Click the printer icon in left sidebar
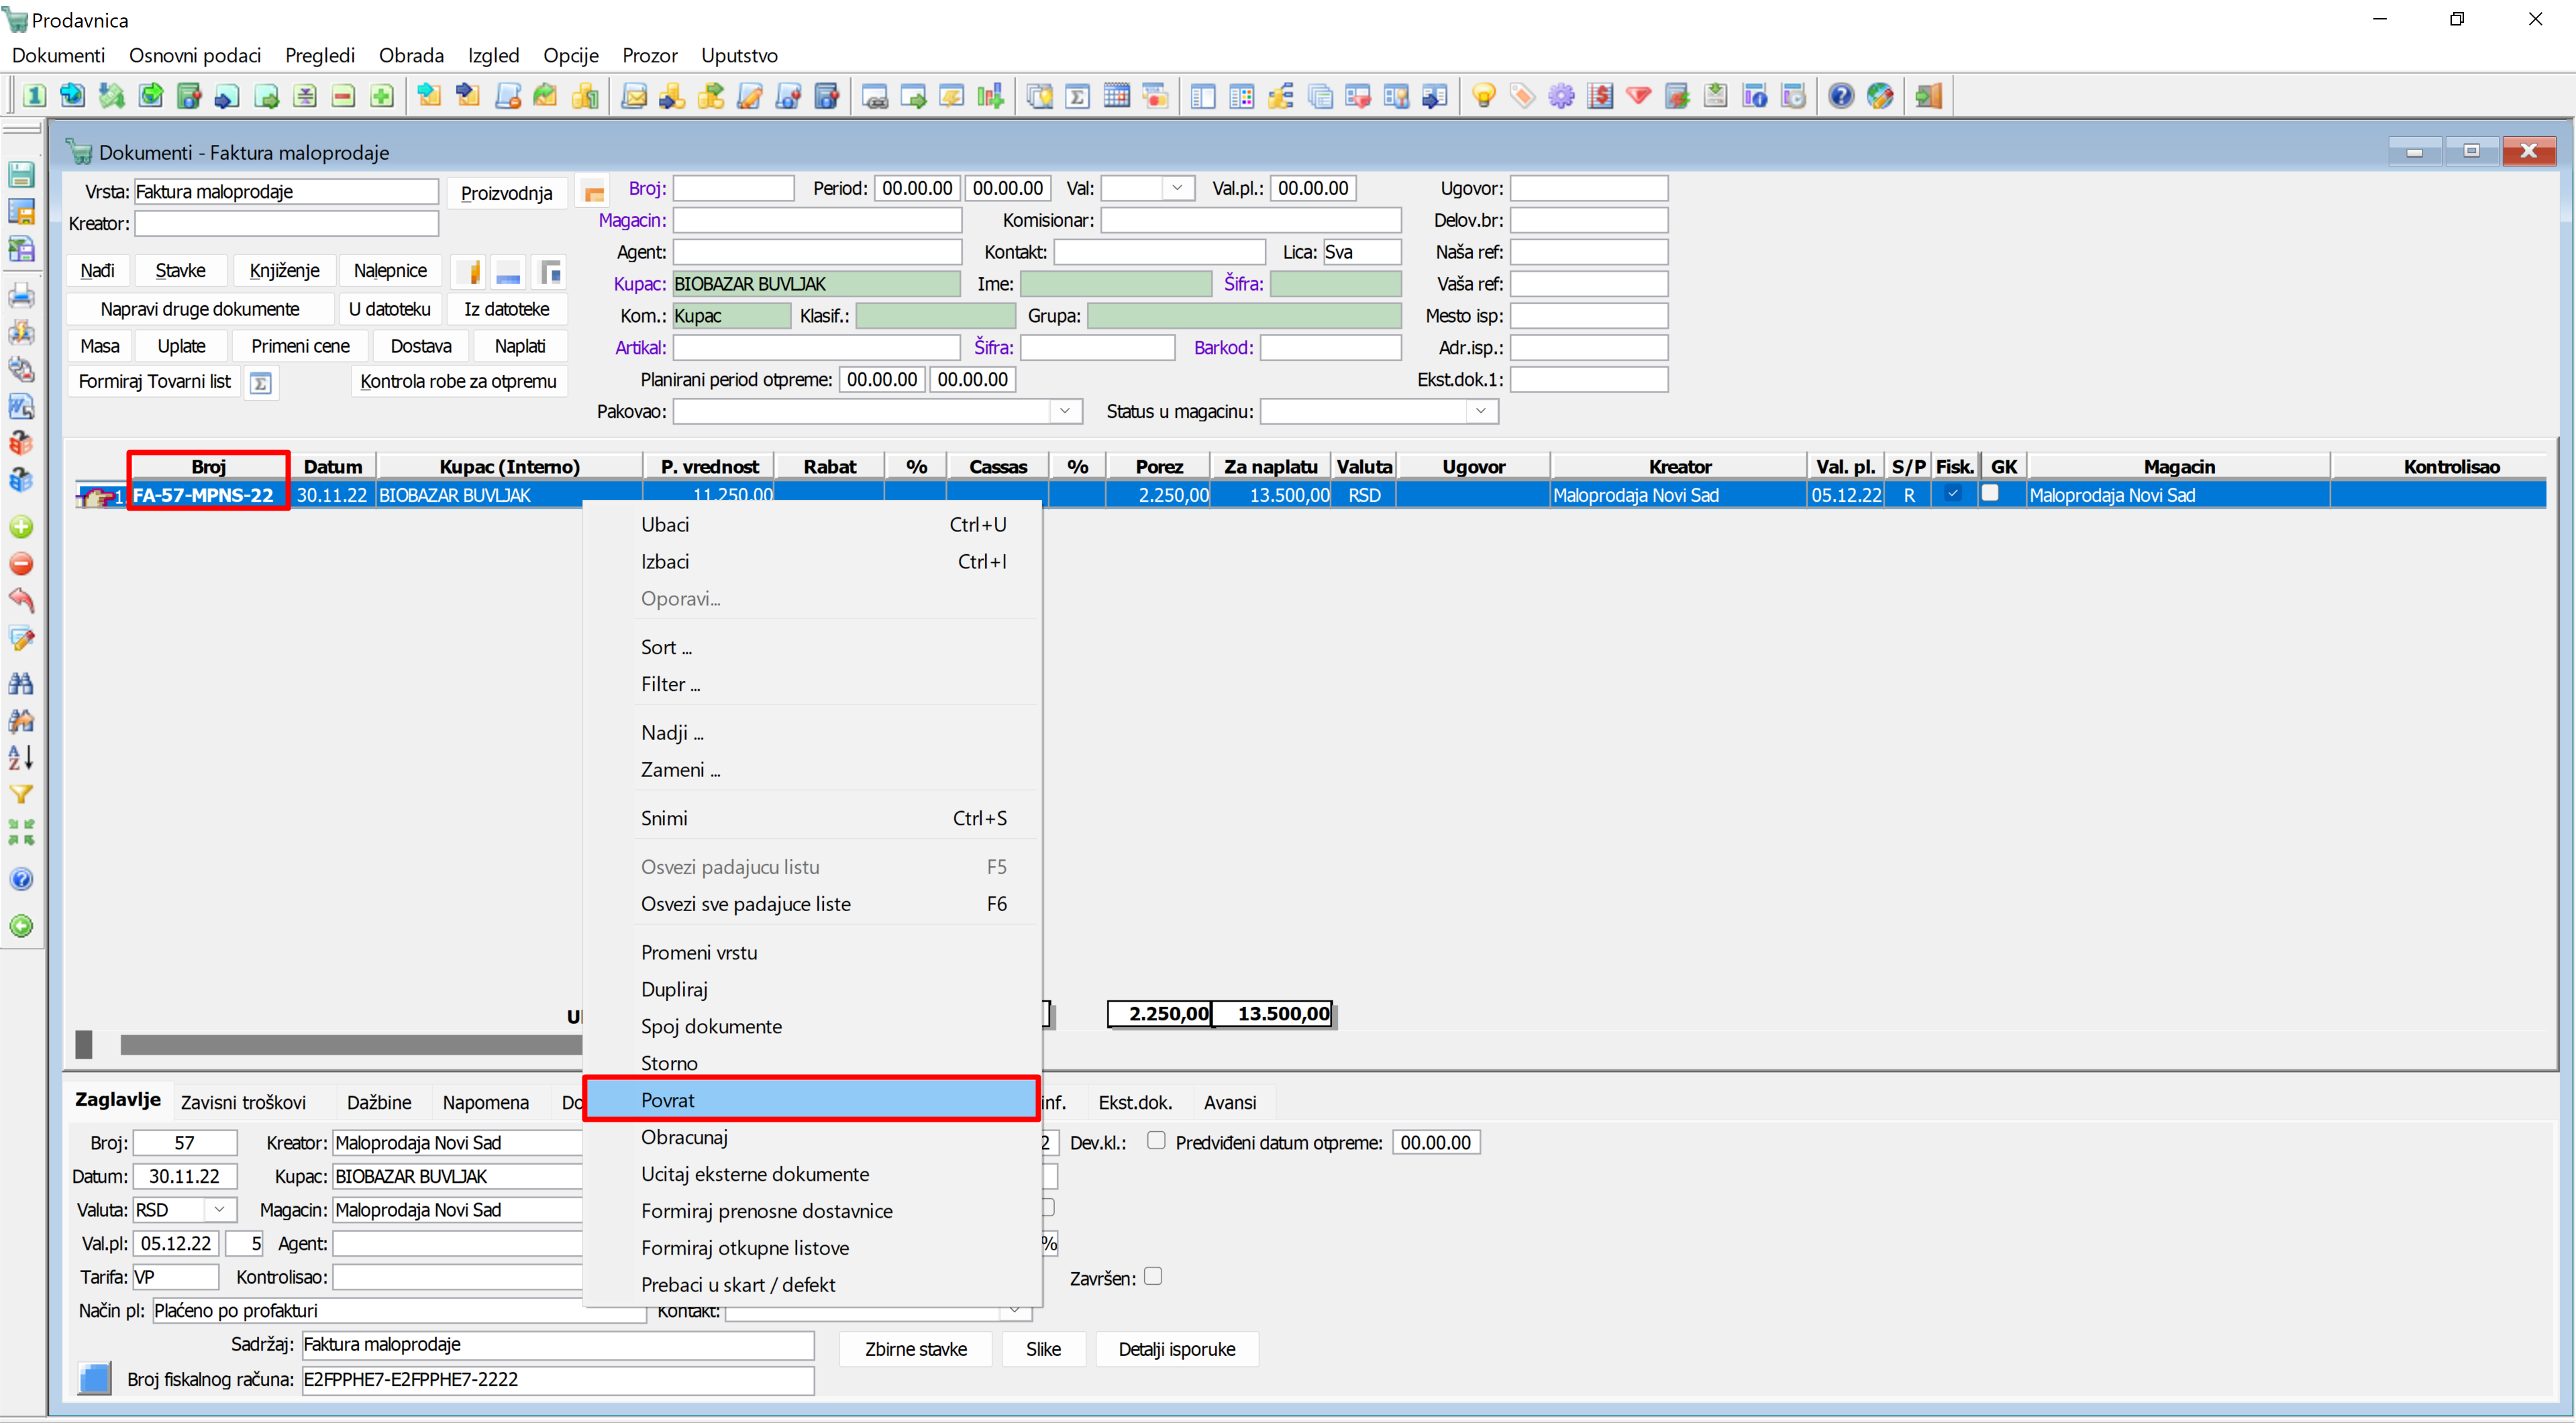The height and width of the screenshot is (1423, 2576). point(21,295)
